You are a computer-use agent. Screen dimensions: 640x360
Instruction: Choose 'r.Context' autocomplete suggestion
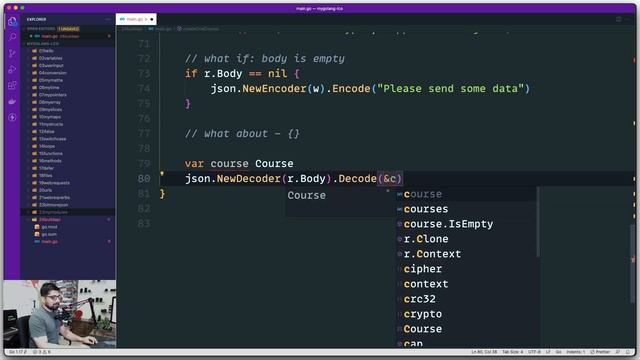coord(467,254)
